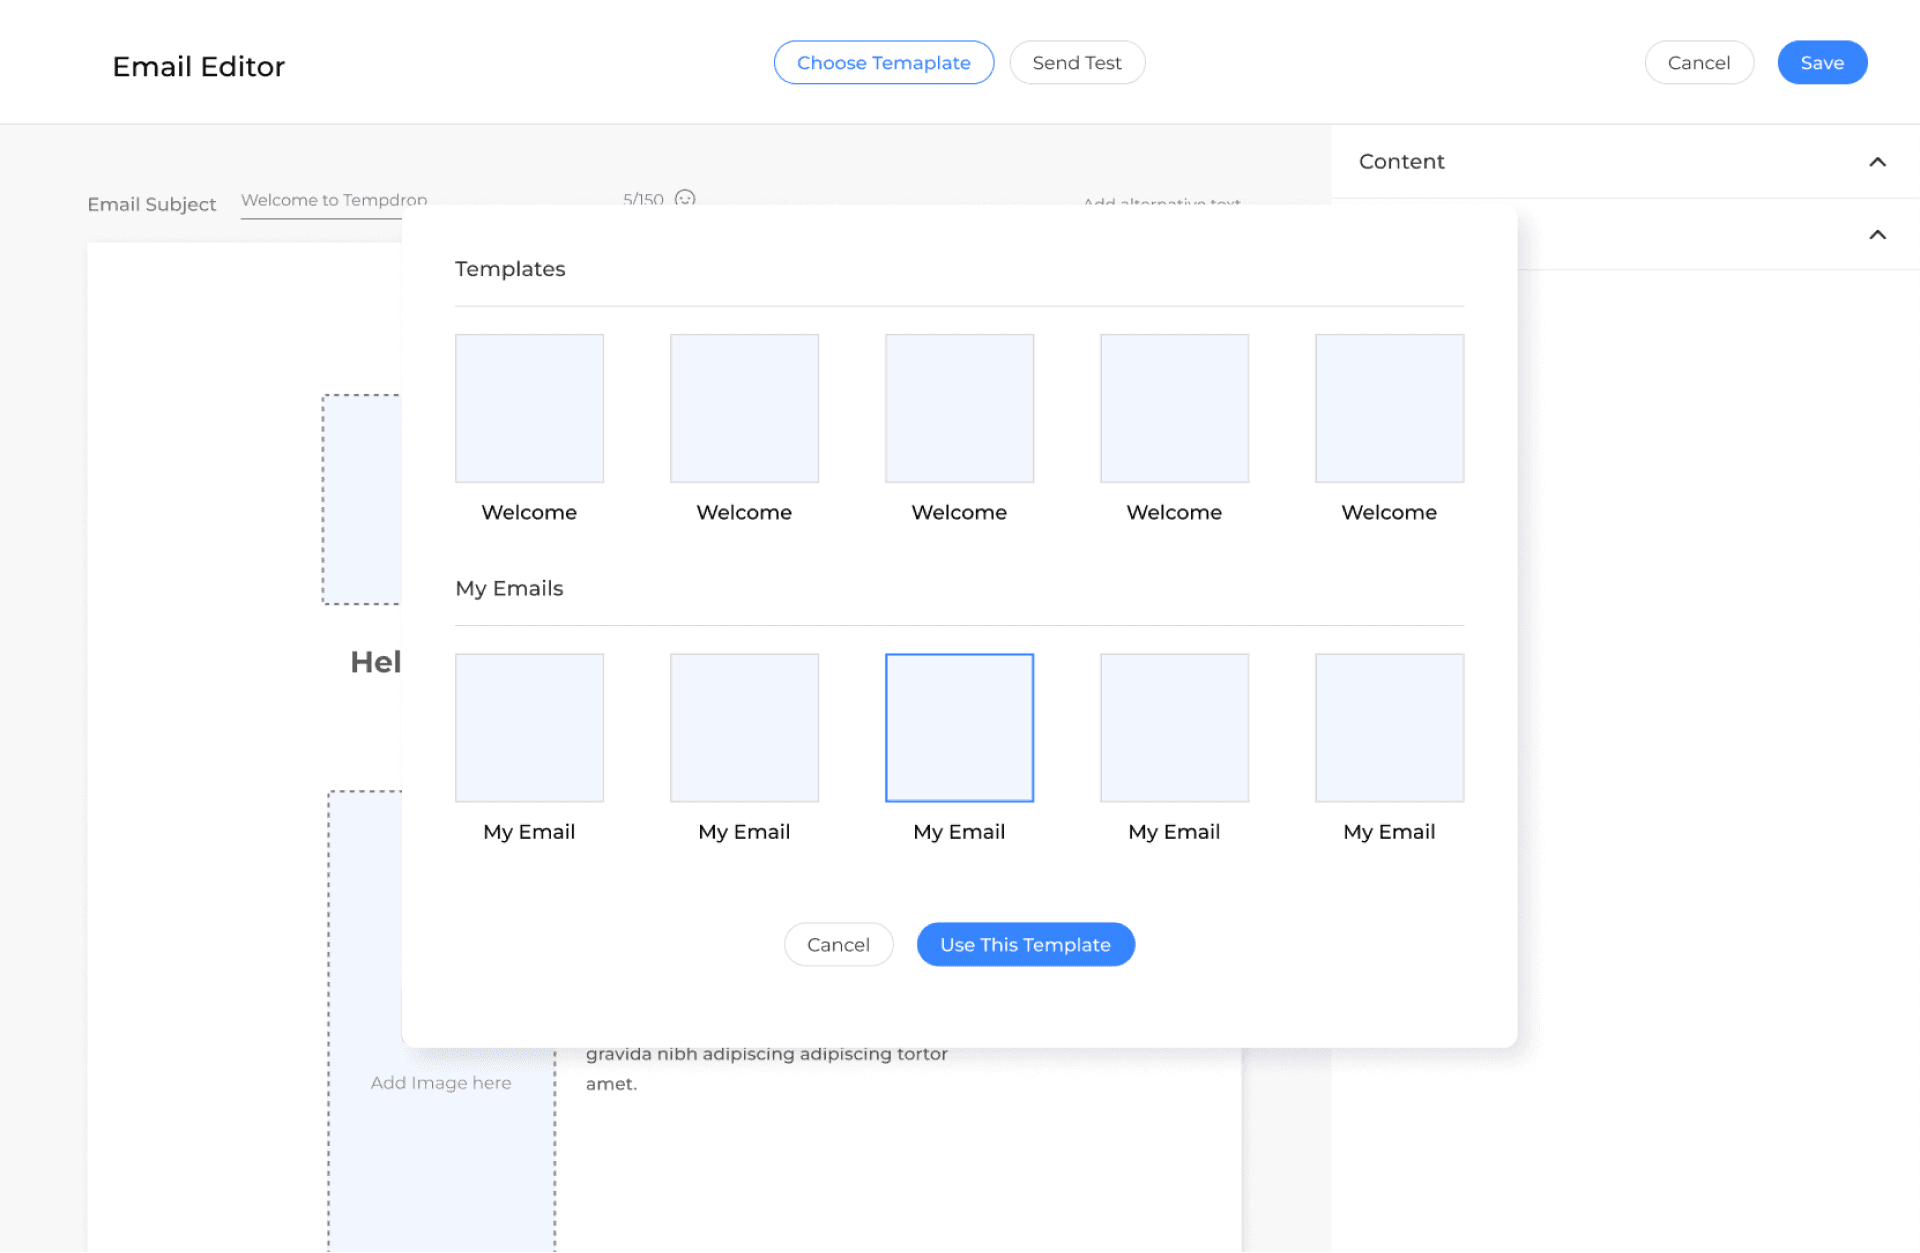The height and width of the screenshot is (1253, 1920).
Task: Click the My Emails section label
Action: (x=509, y=588)
